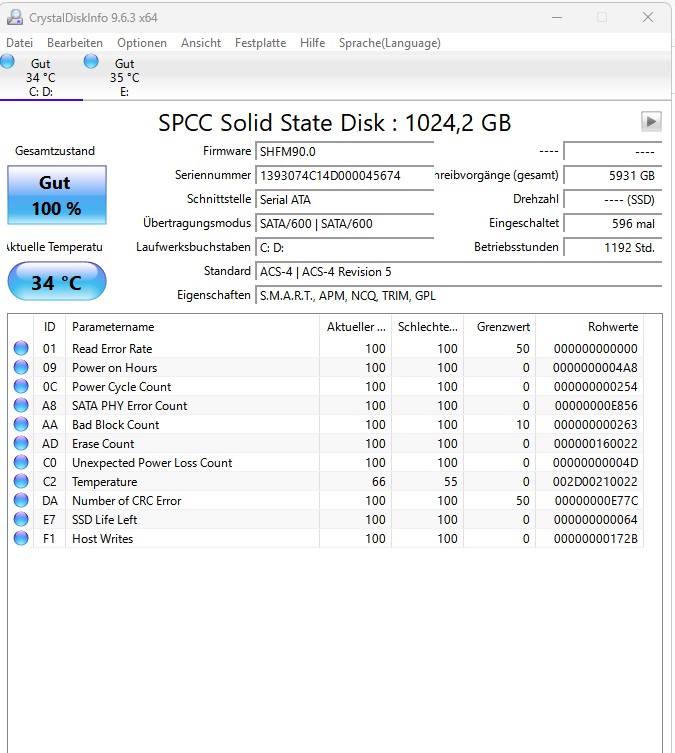Image resolution: width=675 pixels, height=753 pixels.
Task: Click the status orb for Read Error Rate
Action: (x=21, y=349)
